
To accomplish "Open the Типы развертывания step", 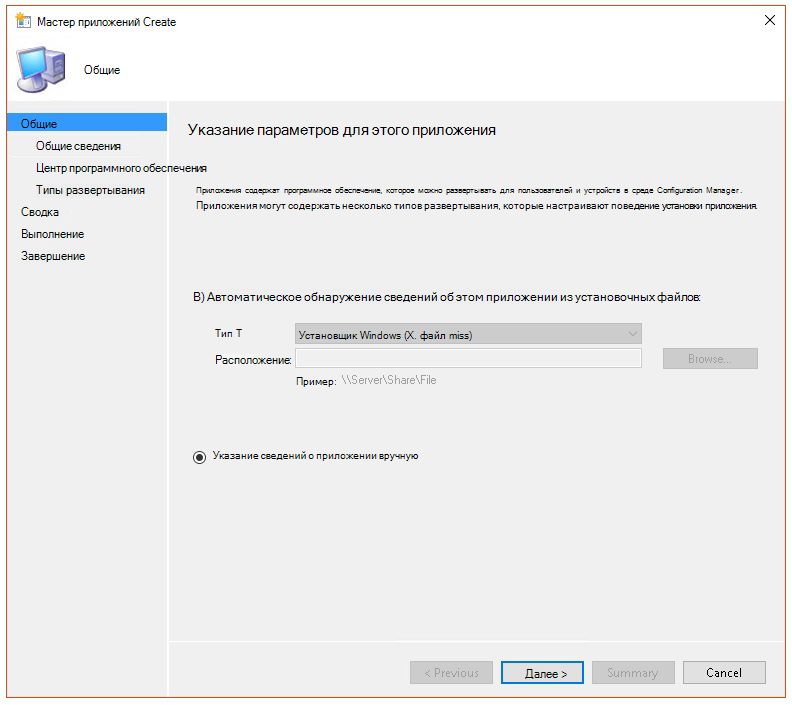I will tap(90, 190).
